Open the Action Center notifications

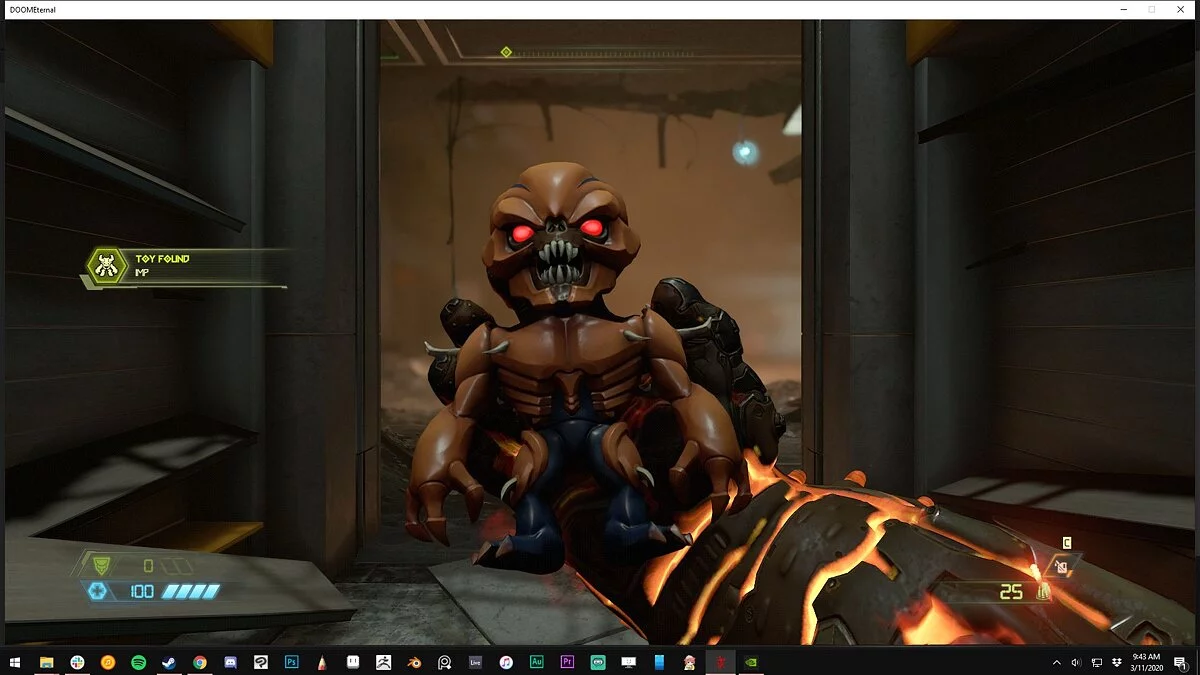[x=1181, y=662]
